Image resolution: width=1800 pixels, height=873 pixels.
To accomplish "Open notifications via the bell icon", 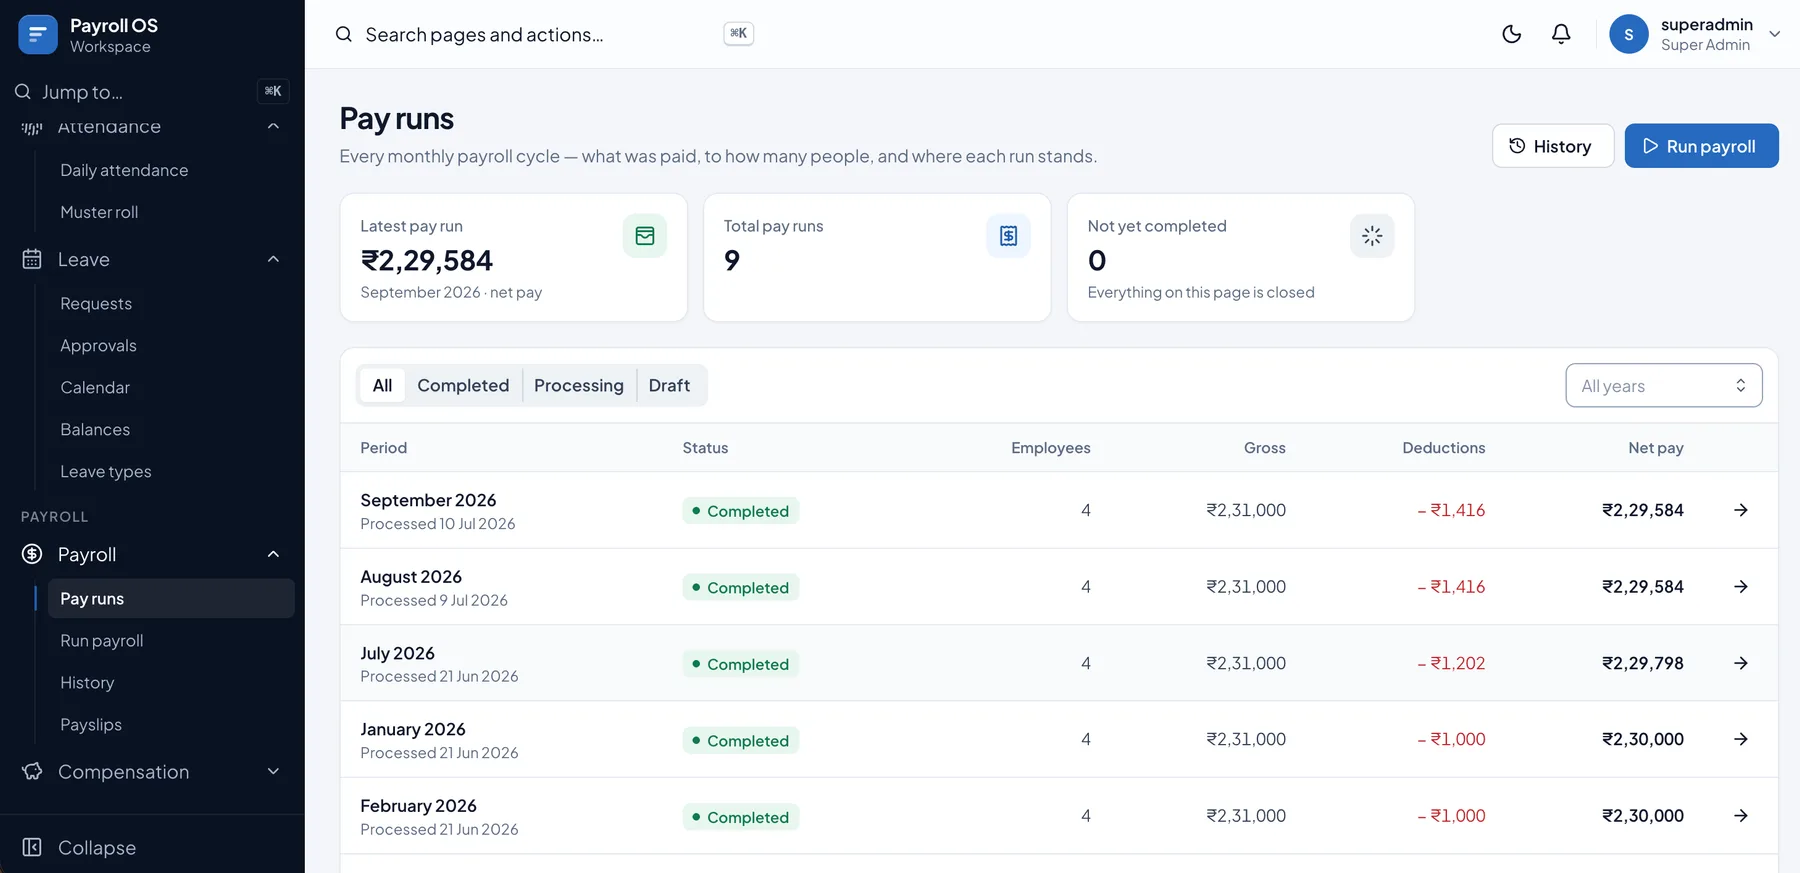I will pos(1561,34).
